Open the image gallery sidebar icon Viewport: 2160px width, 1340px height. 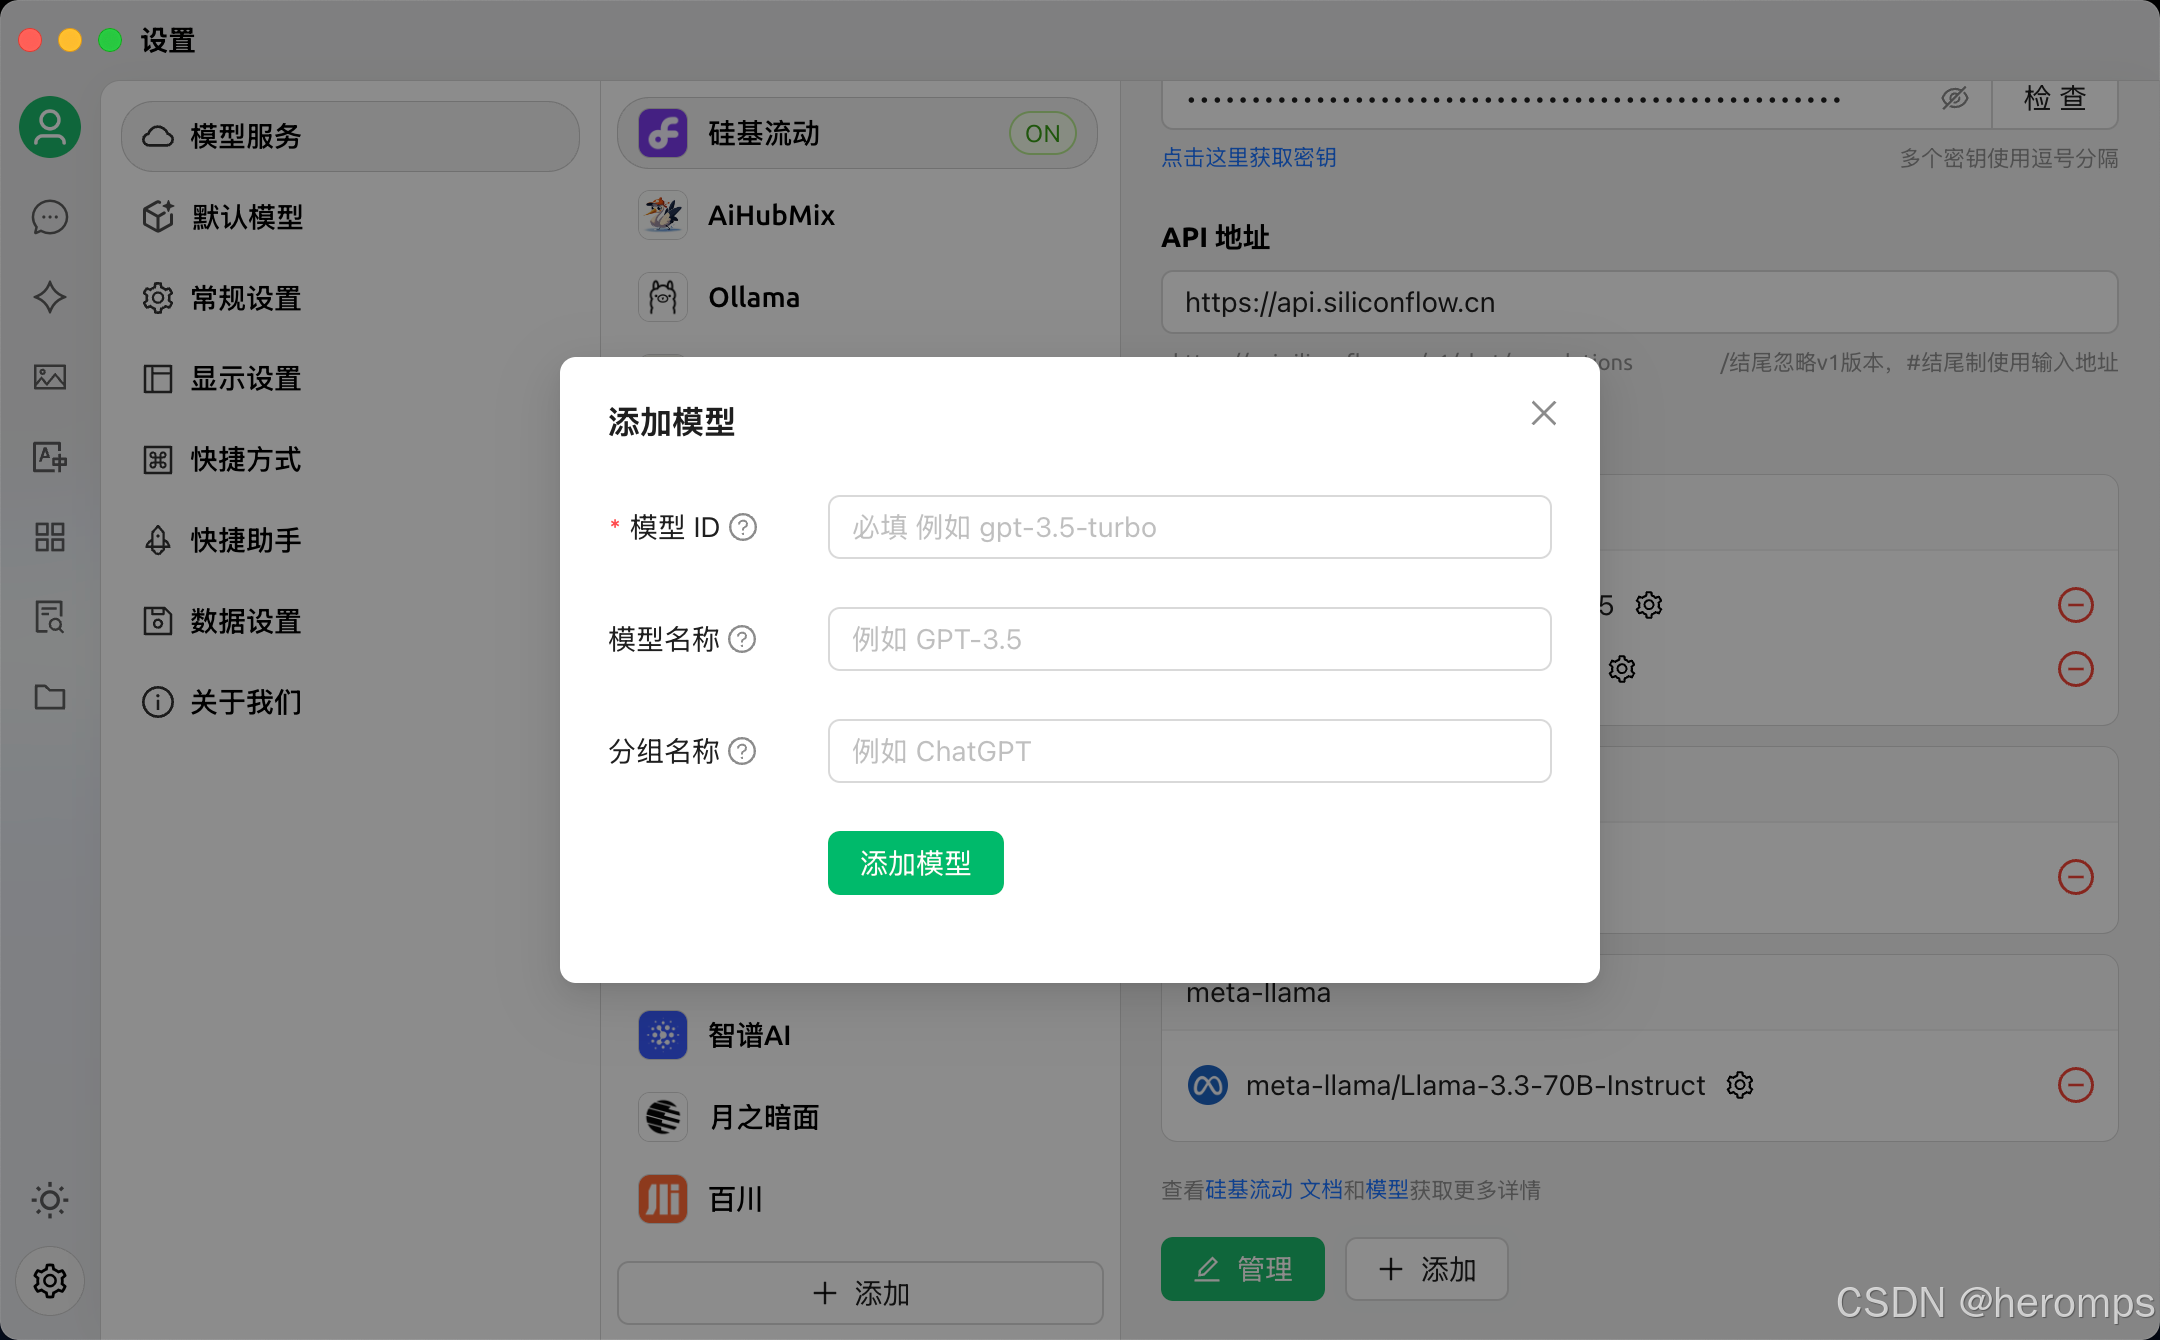(x=50, y=377)
